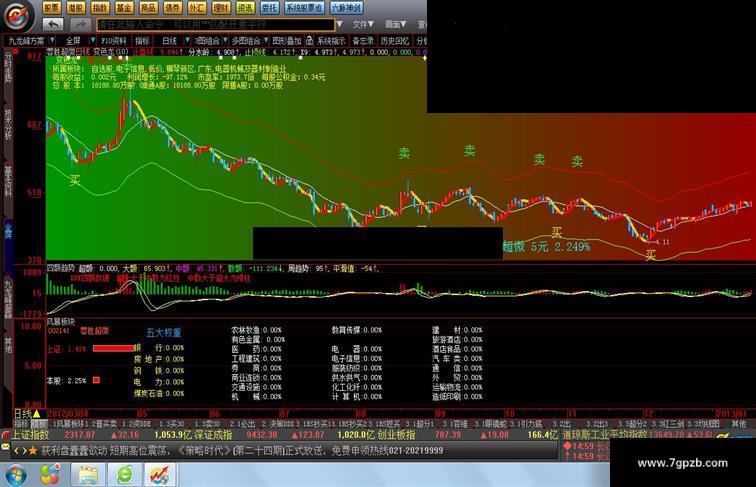Click the 指标 toolbar item
Image resolution: width=756 pixels, height=487 pixels.
point(143,41)
